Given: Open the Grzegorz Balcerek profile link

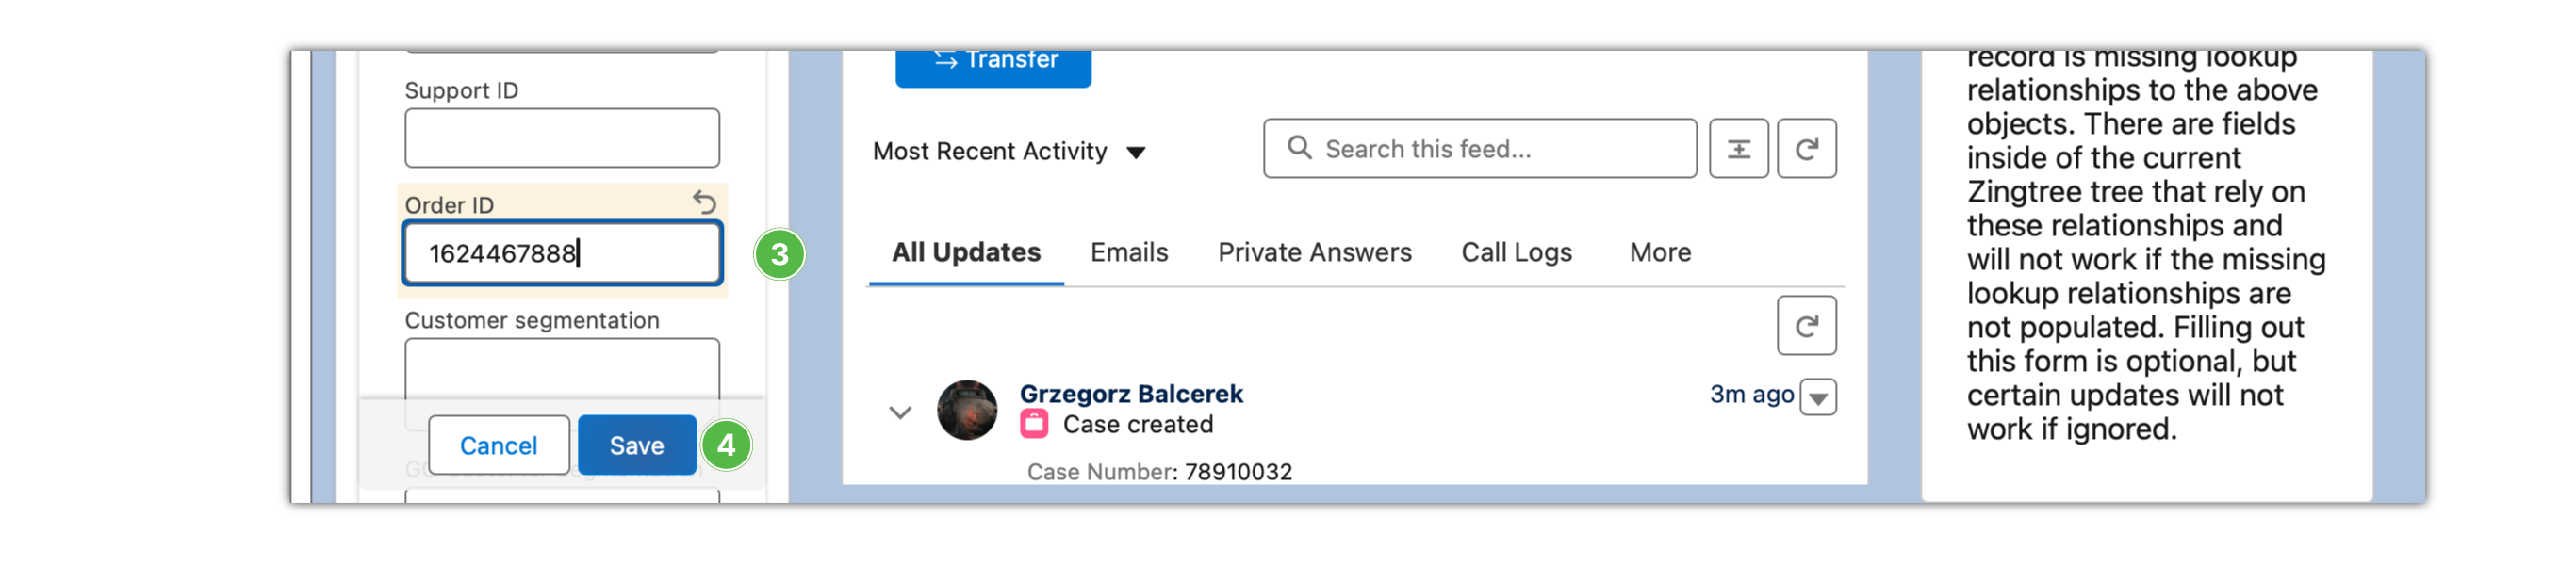Looking at the screenshot, I should pos(1131,394).
